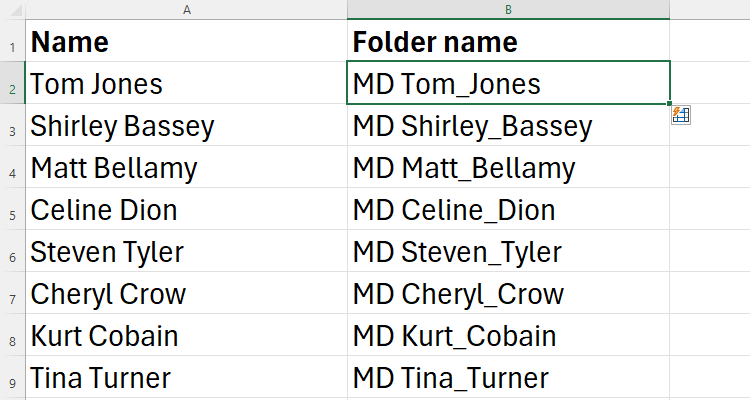Select the 'MD Tina_Turner' cell
The height and width of the screenshot is (400, 750).
pyautogui.click(x=508, y=378)
